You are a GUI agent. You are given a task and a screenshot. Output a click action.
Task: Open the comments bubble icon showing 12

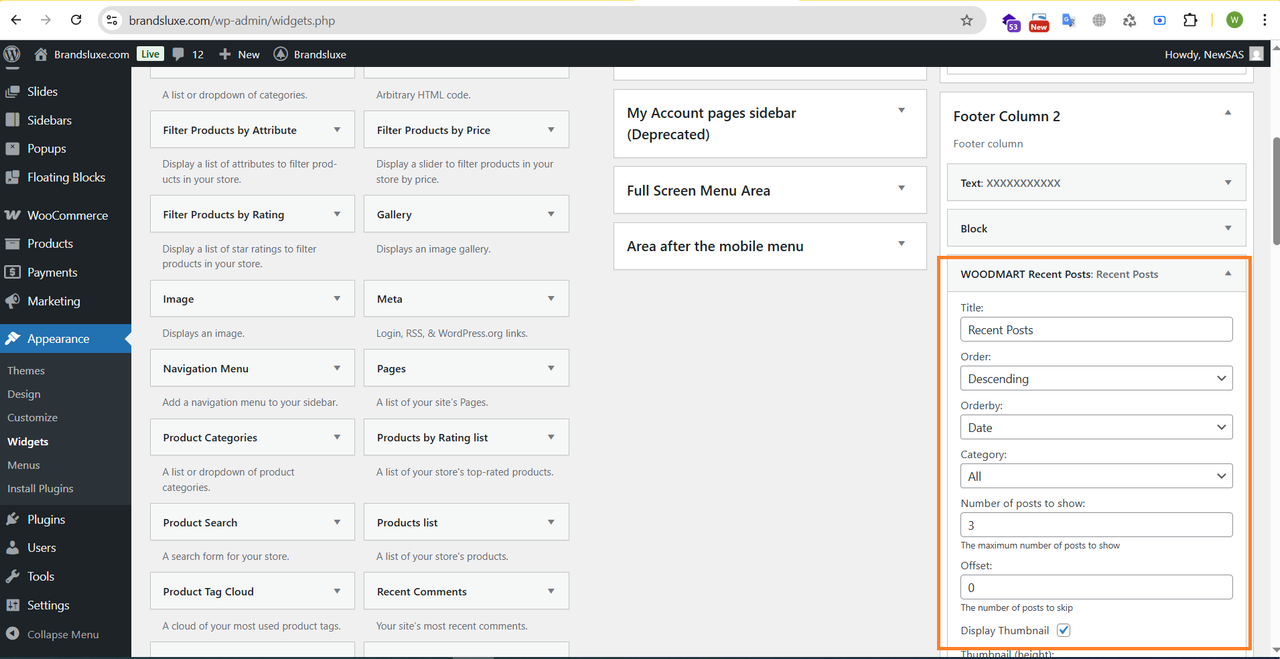pos(178,54)
